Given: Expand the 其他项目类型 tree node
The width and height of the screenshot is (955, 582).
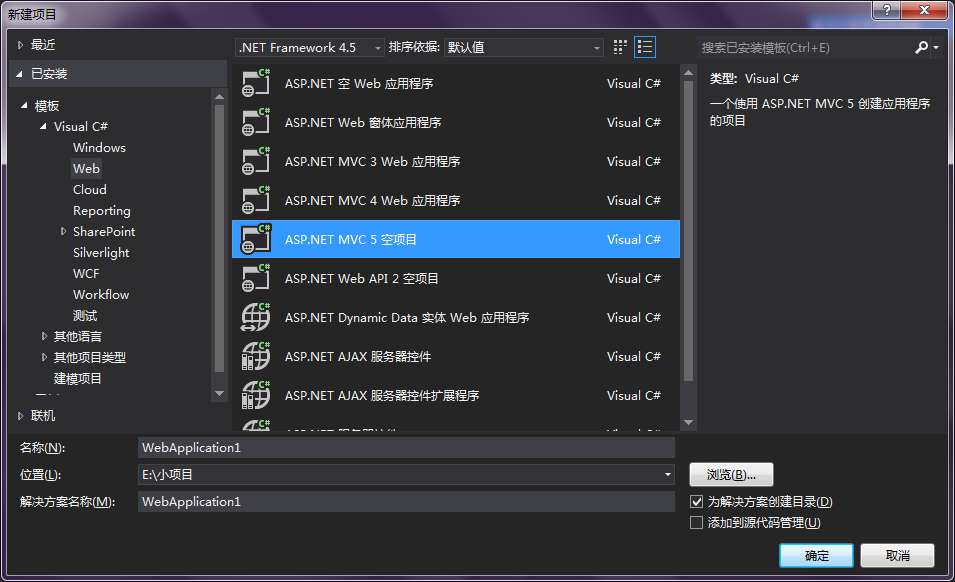Looking at the screenshot, I should coord(44,357).
